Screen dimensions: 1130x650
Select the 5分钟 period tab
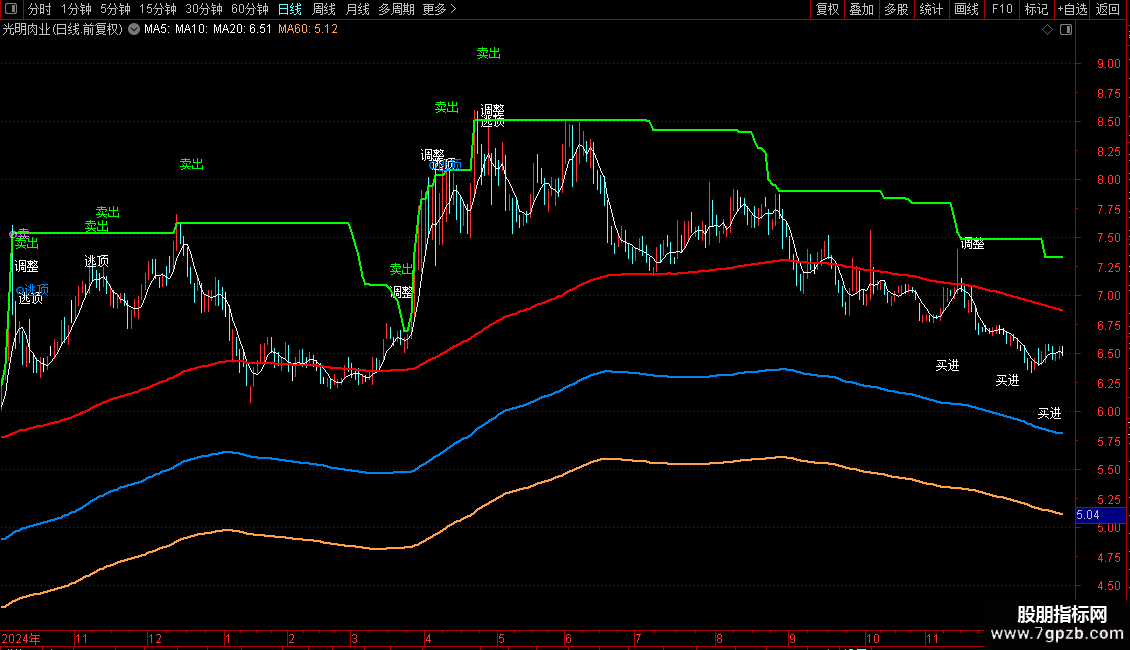pyautogui.click(x=115, y=9)
